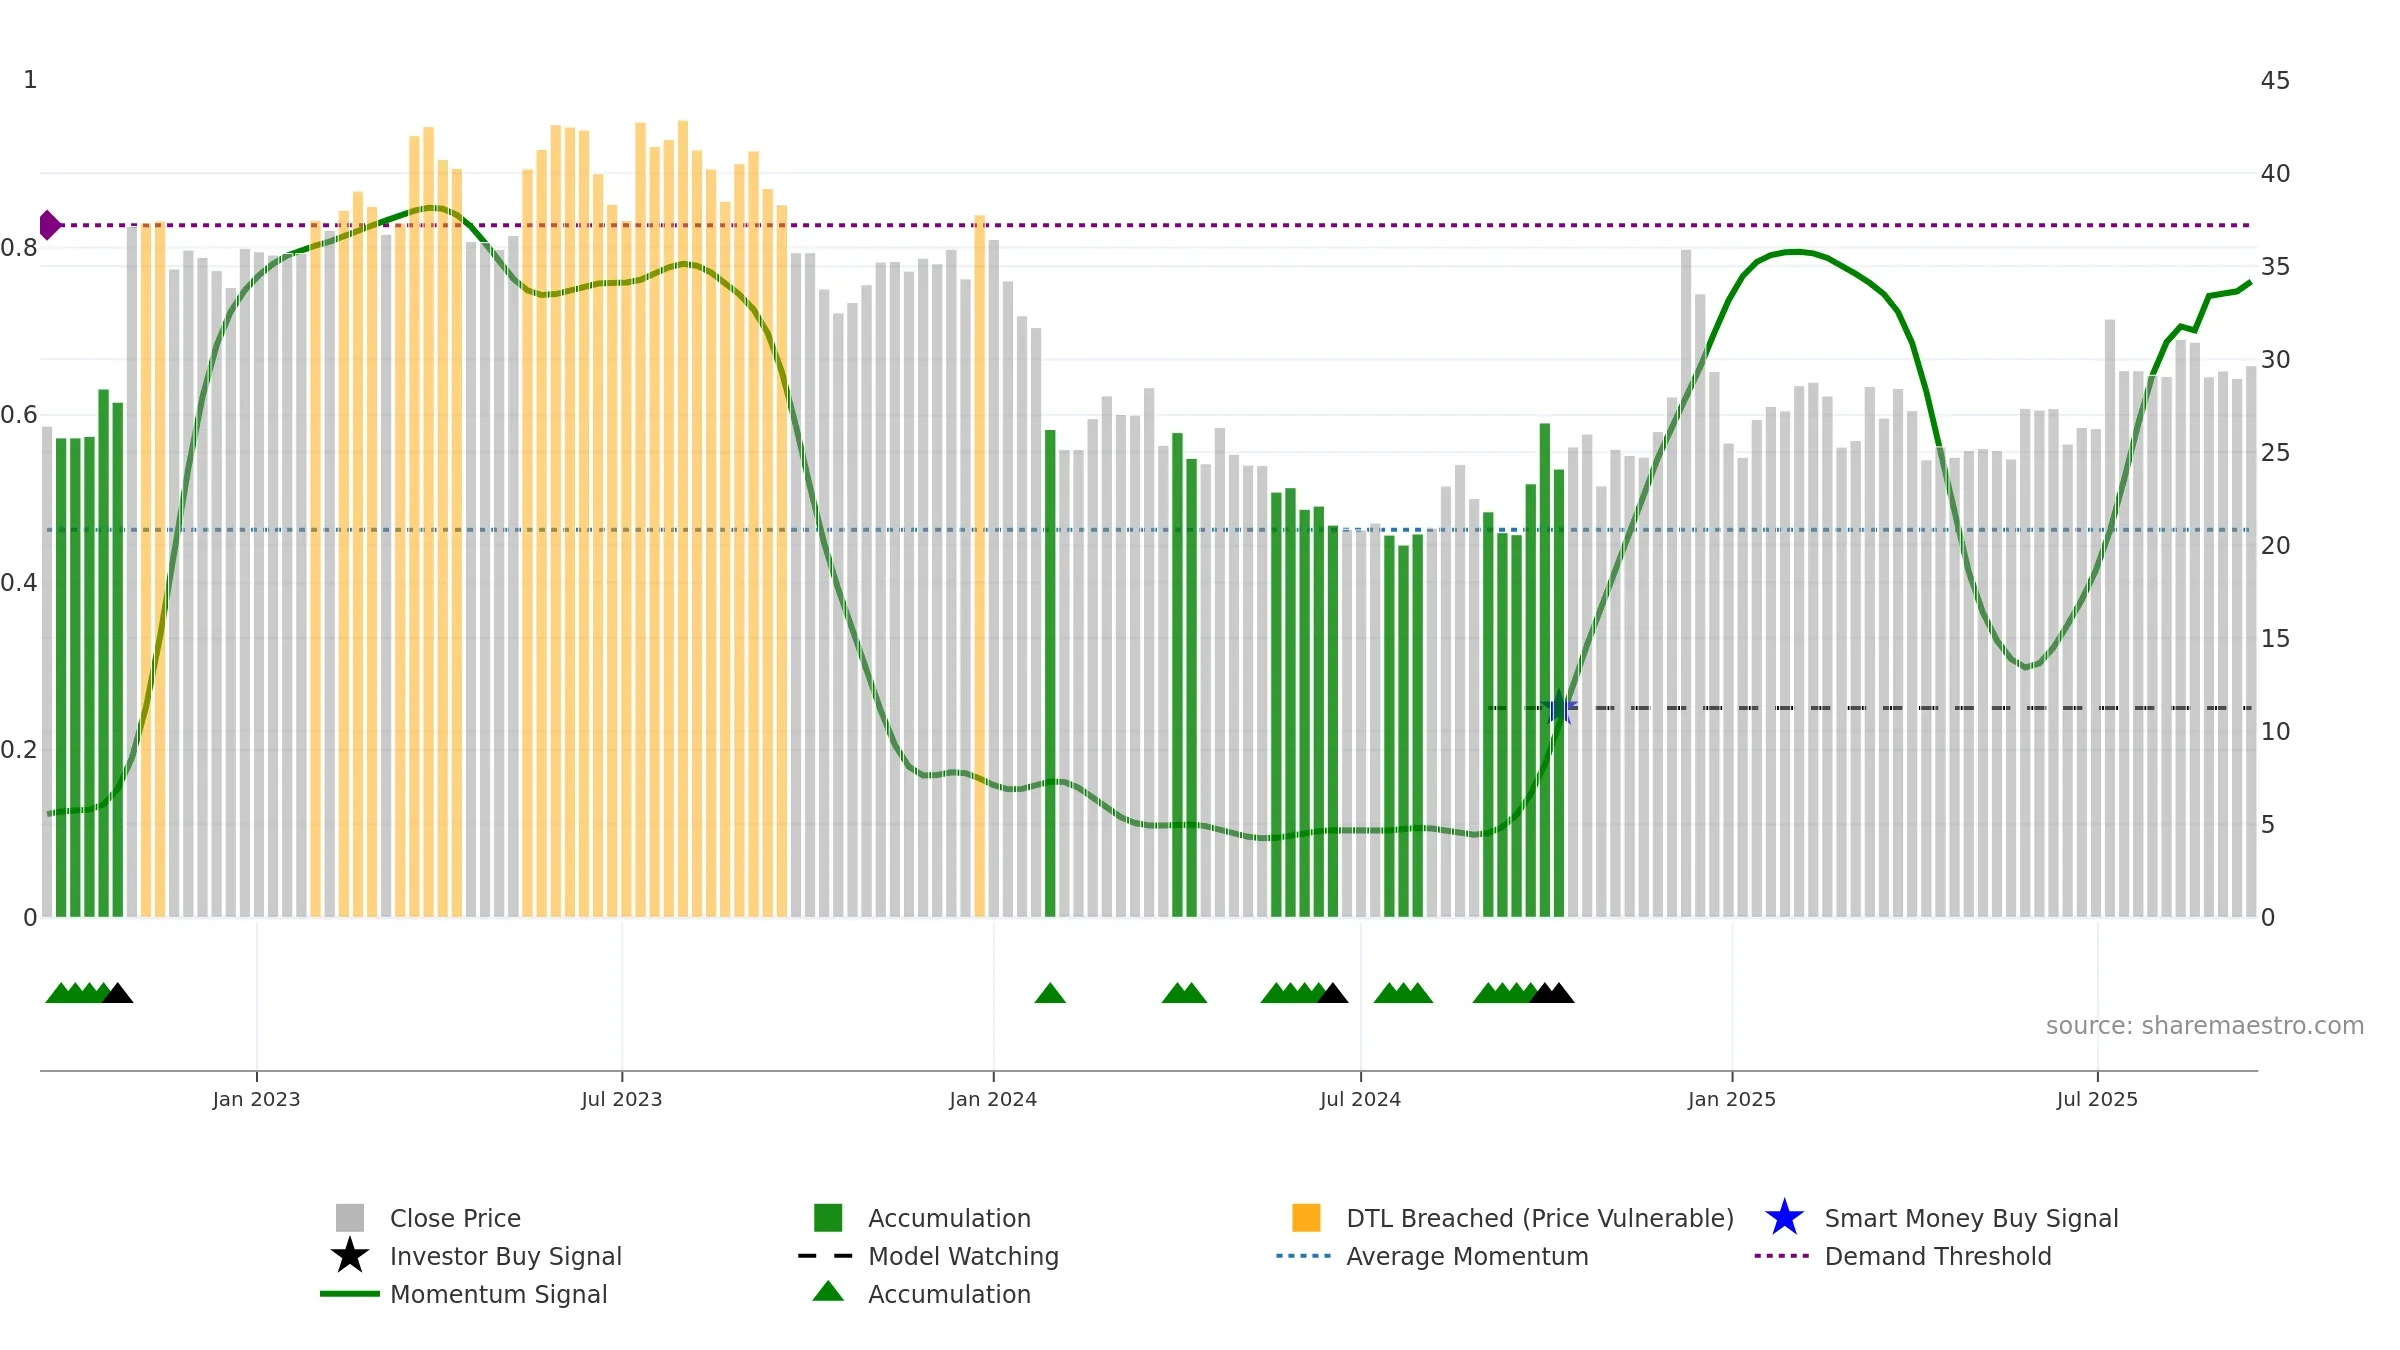Click the blue Smart Money Buy star legend

pos(1784,1217)
